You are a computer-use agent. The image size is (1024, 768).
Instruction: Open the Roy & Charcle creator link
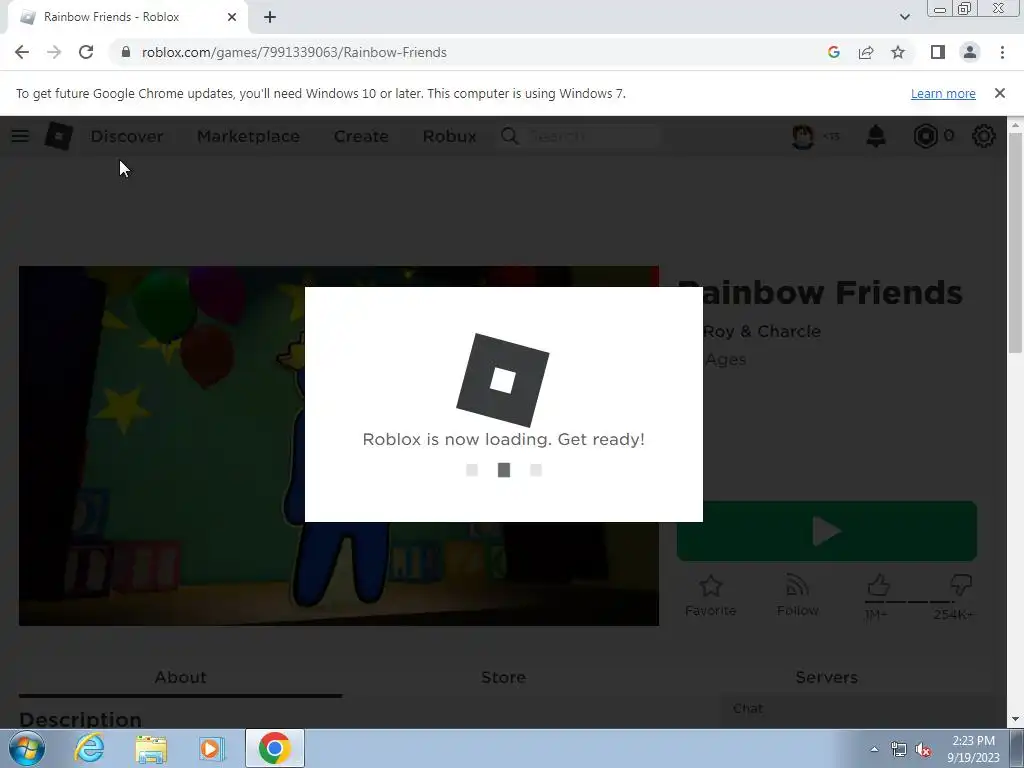pos(761,331)
